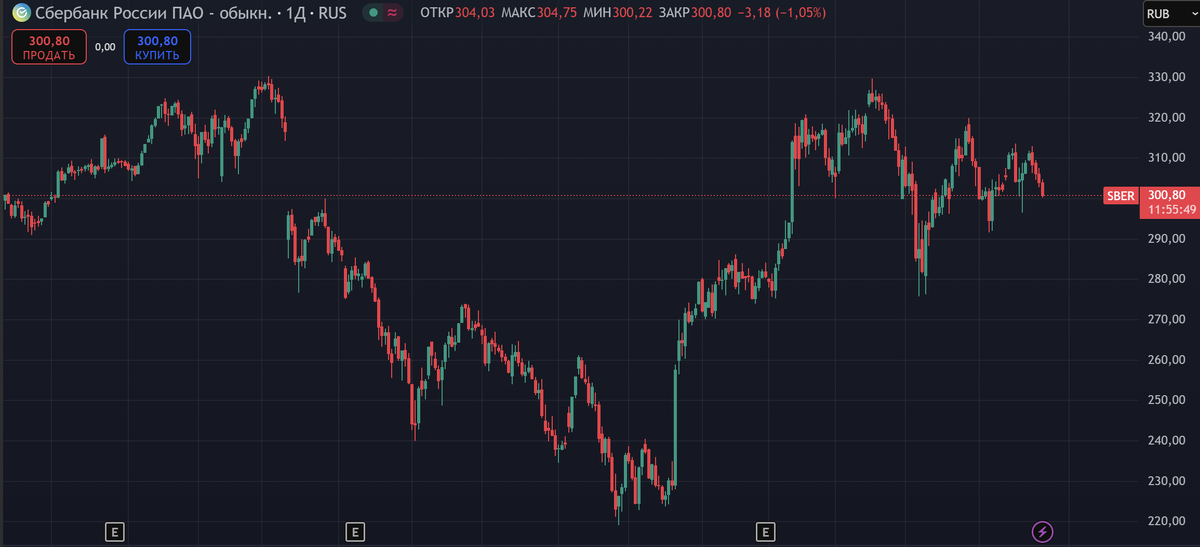Click the 310,00 price axis label

click(1166, 157)
